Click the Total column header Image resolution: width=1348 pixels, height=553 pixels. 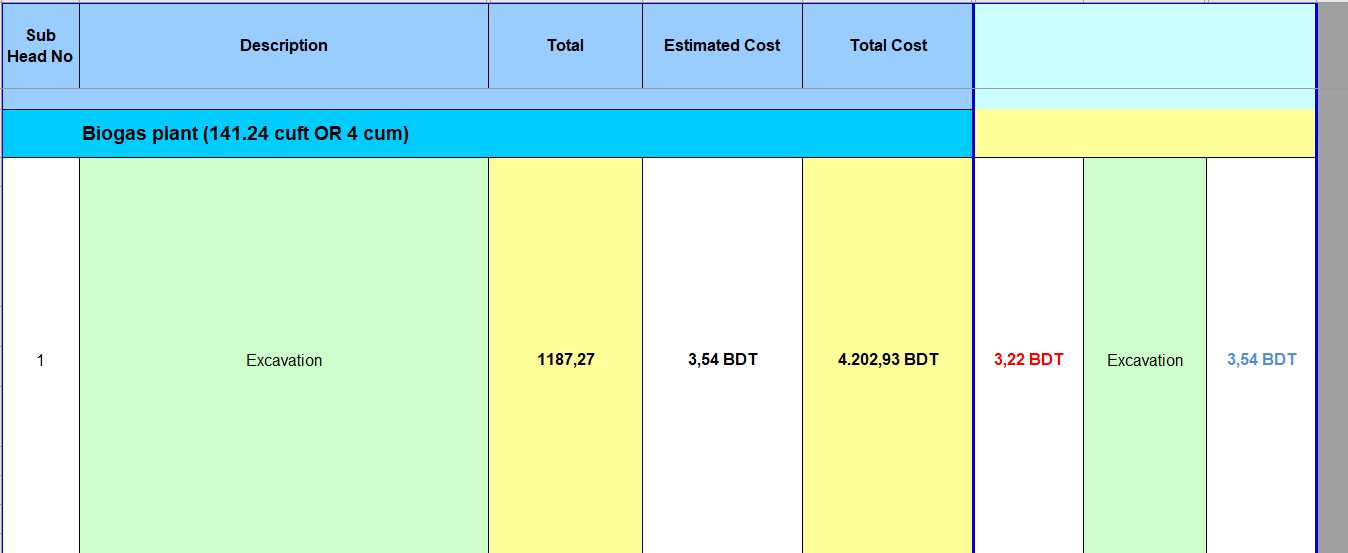click(x=565, y=46)
